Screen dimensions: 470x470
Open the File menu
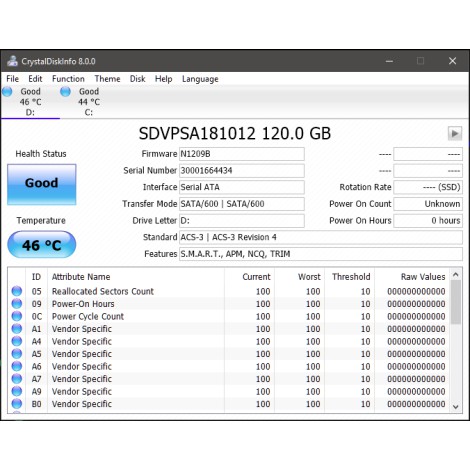[x=12, y=79]
